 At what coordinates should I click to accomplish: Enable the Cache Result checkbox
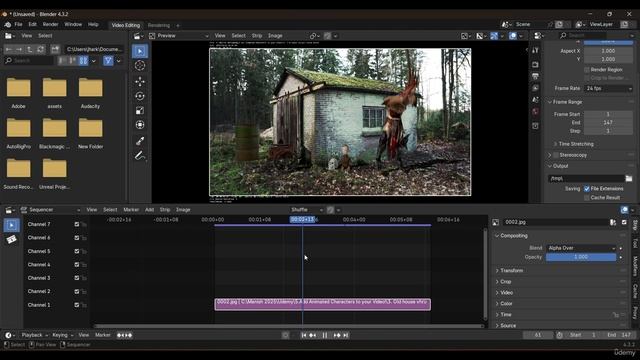pos(587,198)
